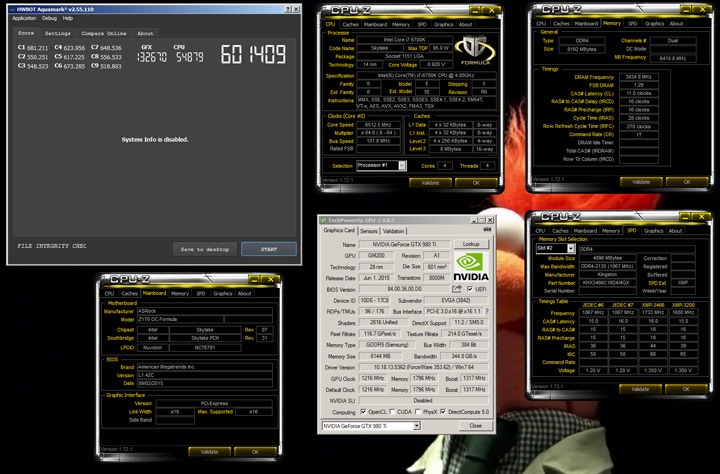This screenshot has width=720, height=474.
Task: Open Memory tab in CPU-Z Mainboard window
Action: click(180, 293)
